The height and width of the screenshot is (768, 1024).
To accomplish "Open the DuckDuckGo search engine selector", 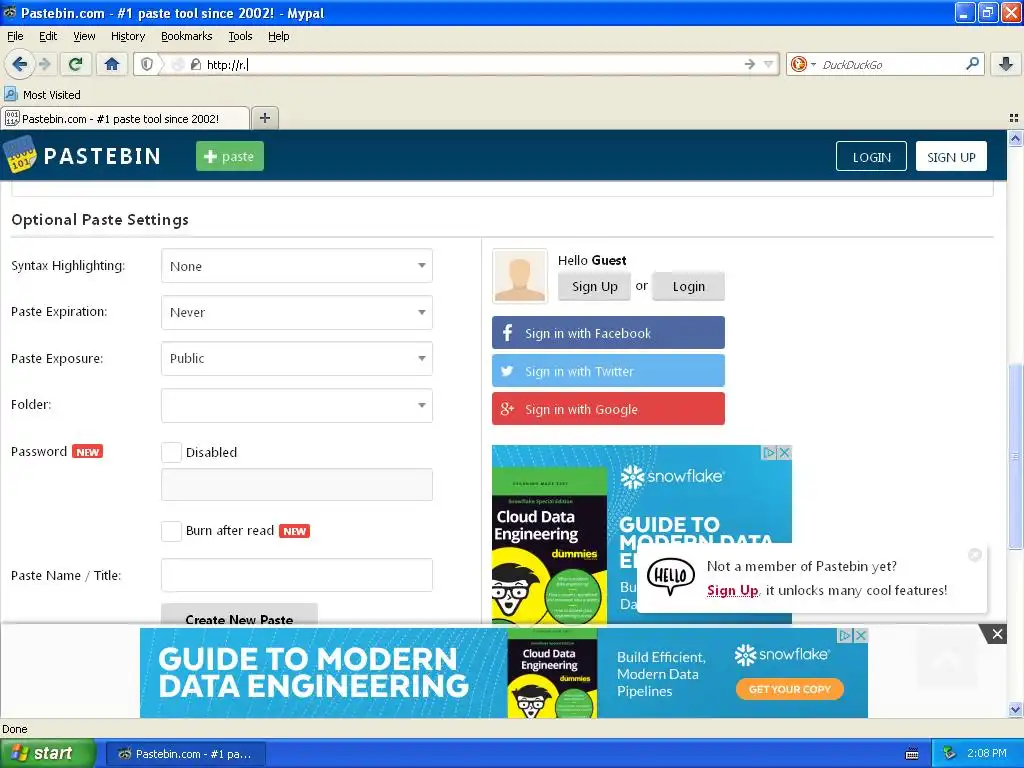I will 803,64.
